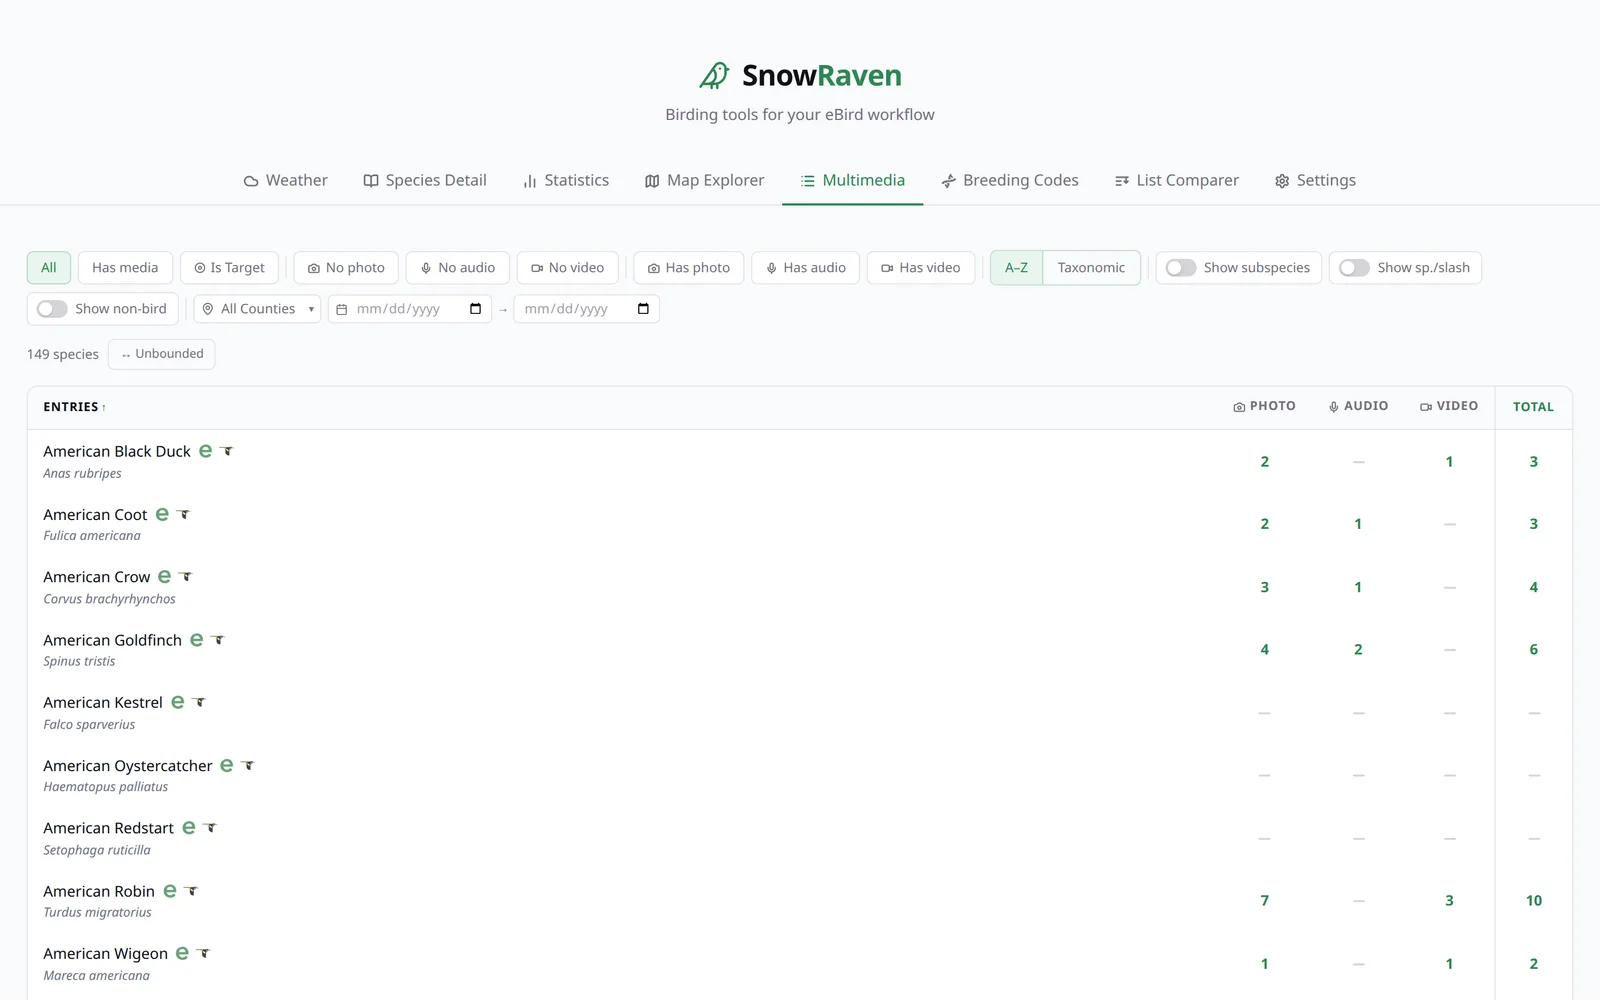Filter by Has video

[921, 268]
